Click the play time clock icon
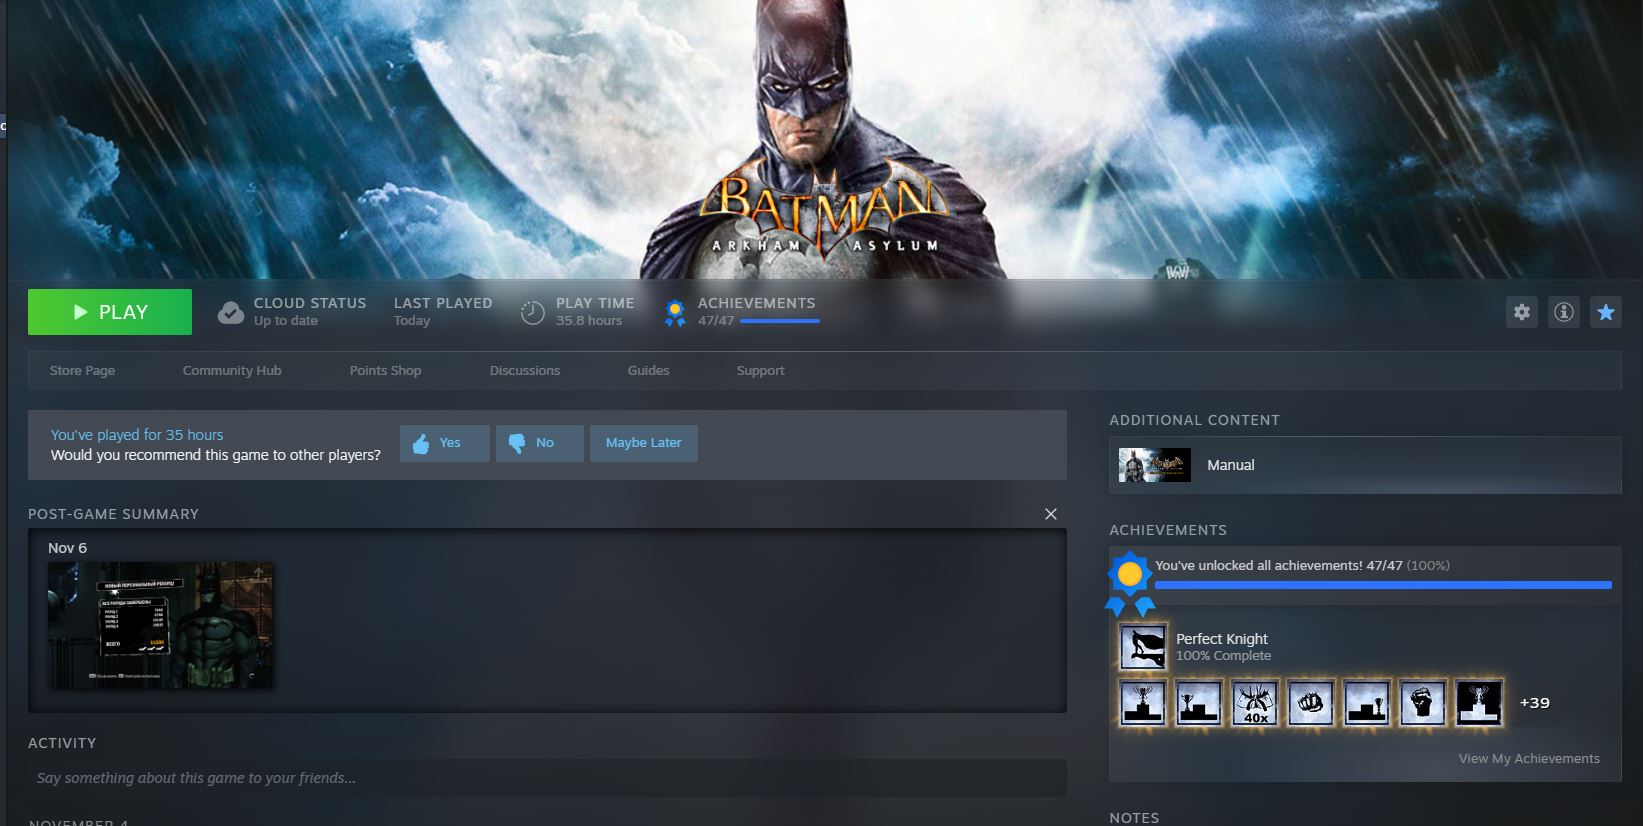1643x826 pixels. [x=533, y=313]
